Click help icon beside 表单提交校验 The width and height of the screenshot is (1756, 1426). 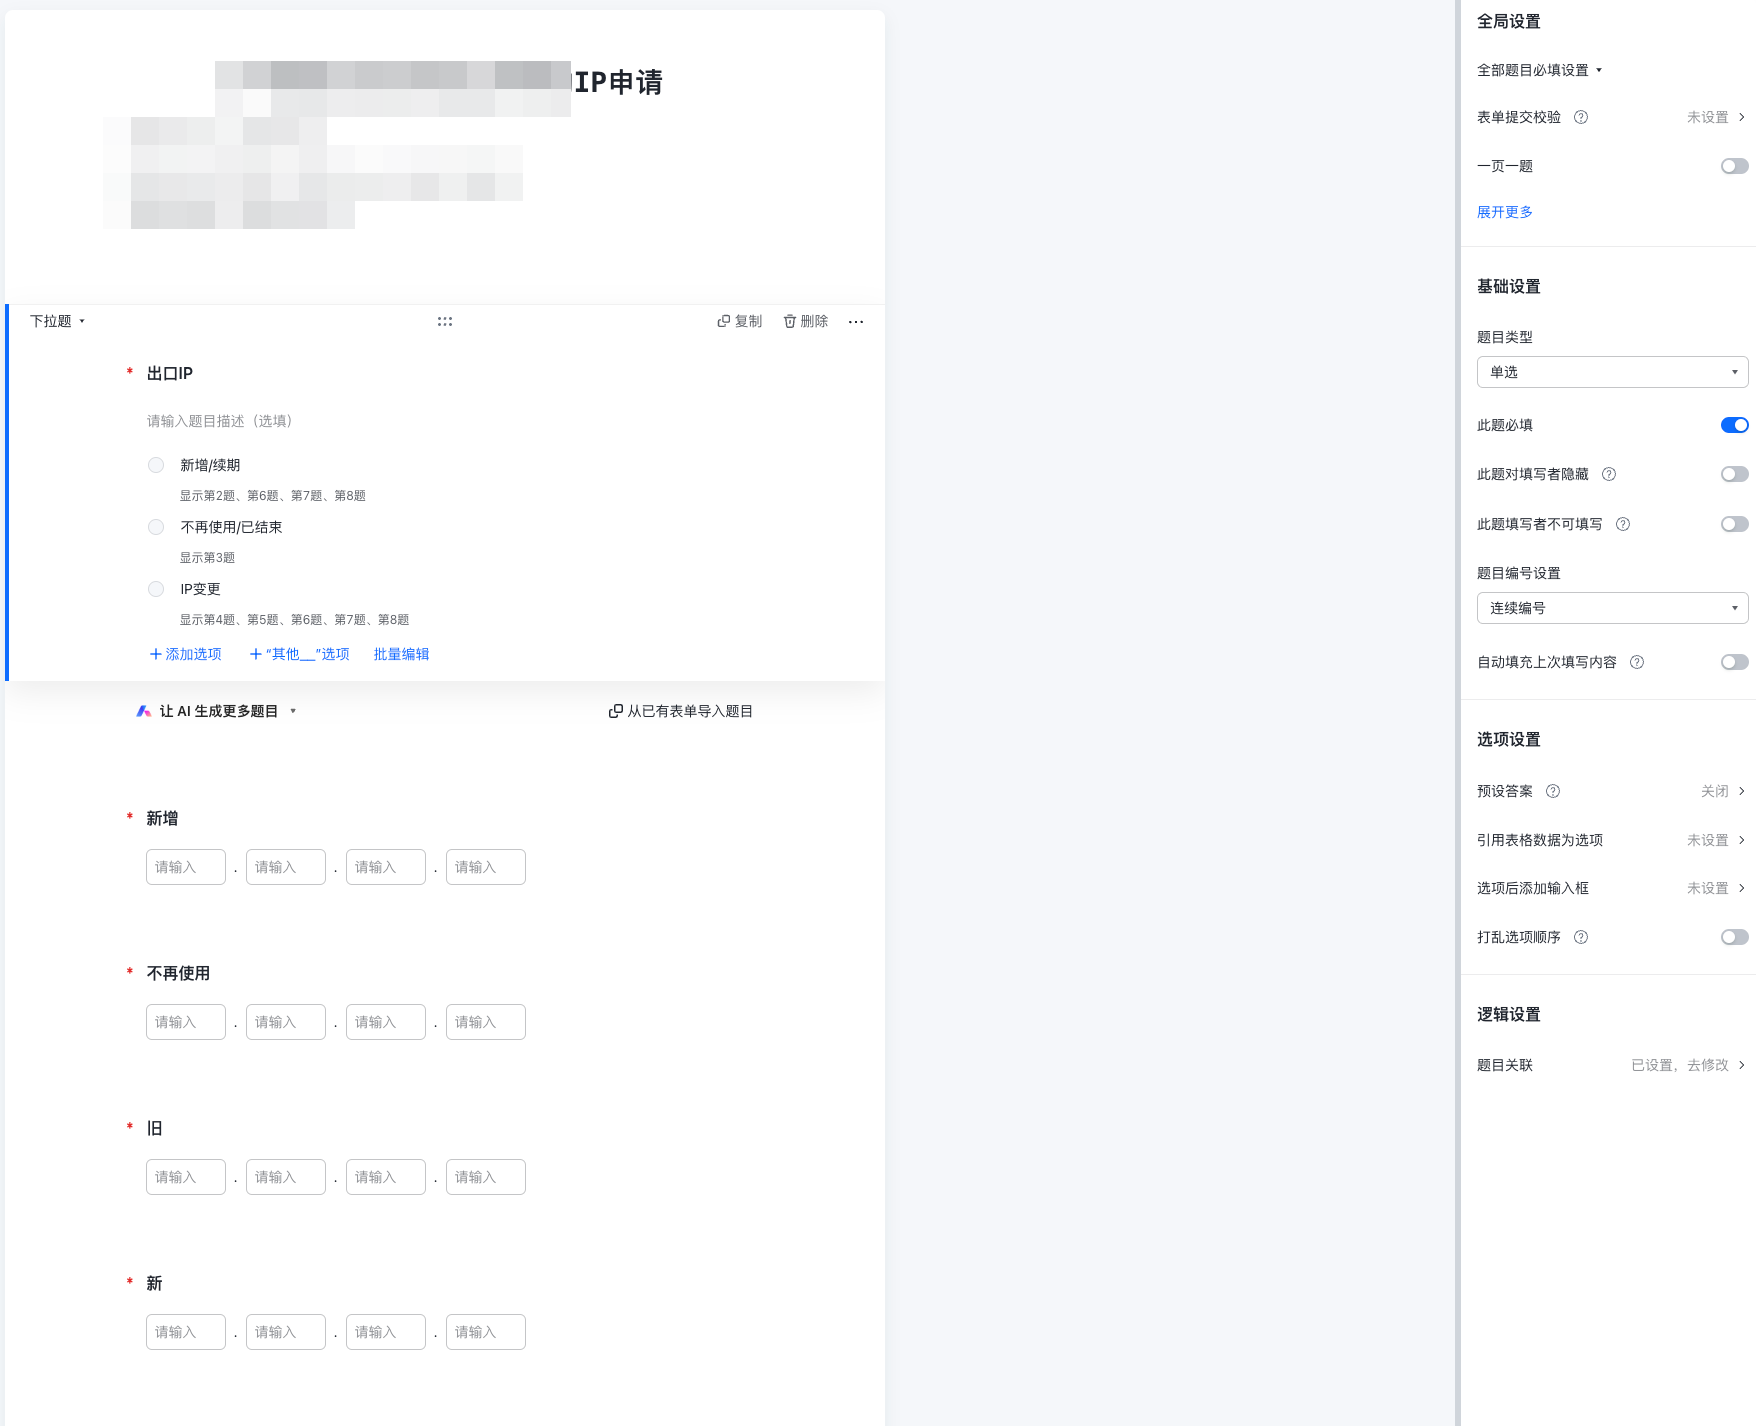[1581, 117]
